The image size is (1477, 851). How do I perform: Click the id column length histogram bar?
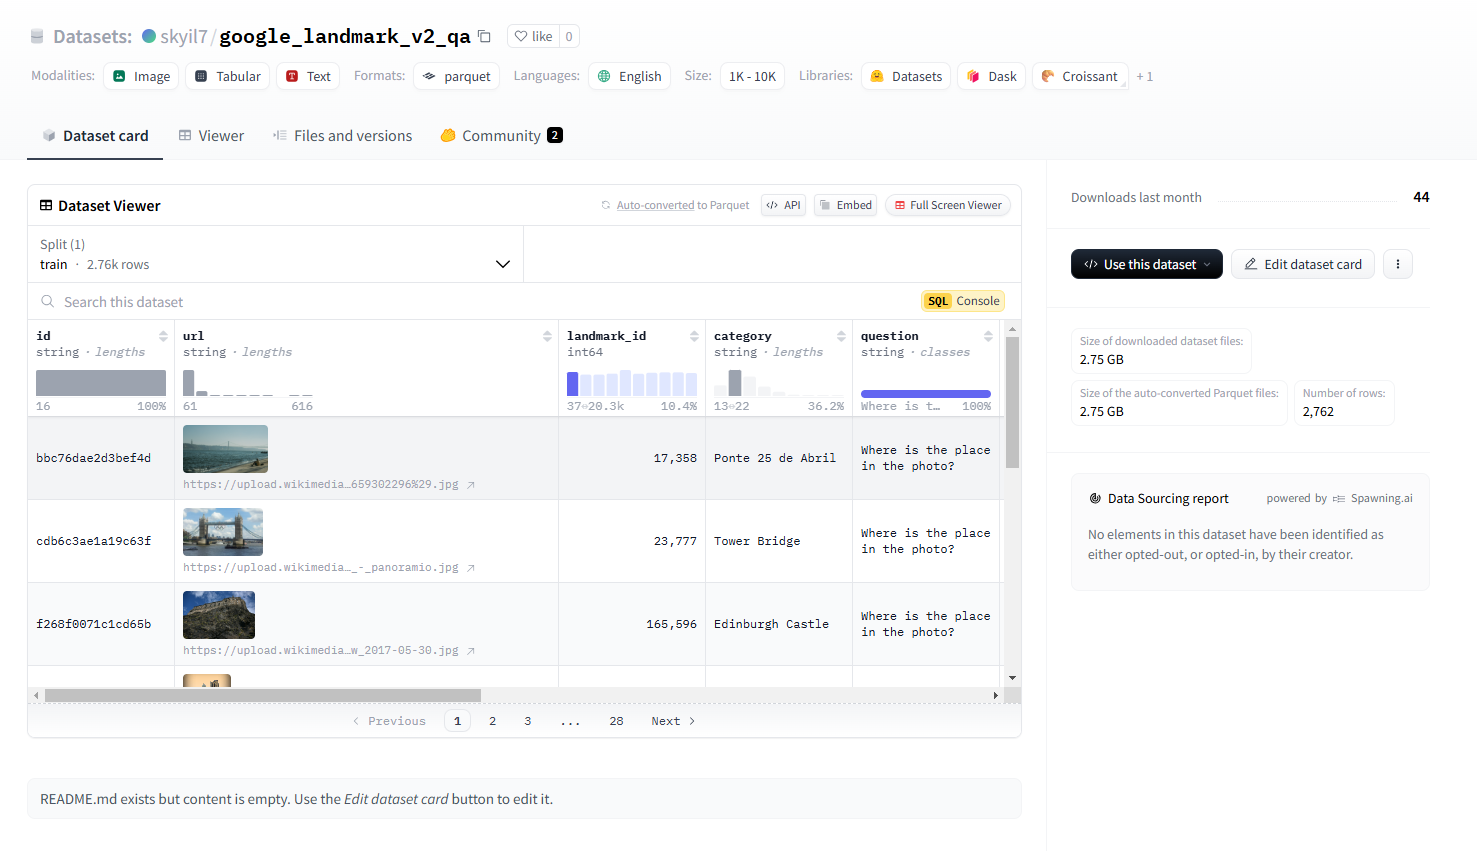[101, 383]
